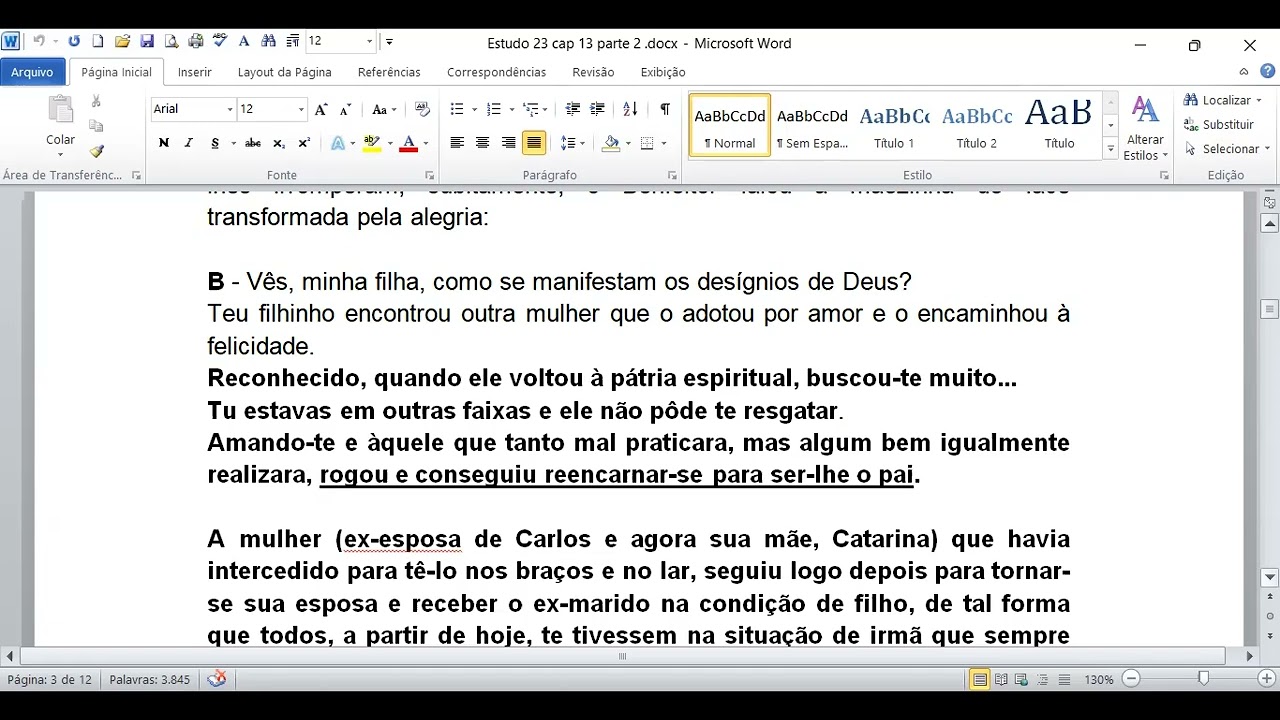Toggle justified alignment
The height and width of the screenshot is (720, 1280).
coord(534,144)
